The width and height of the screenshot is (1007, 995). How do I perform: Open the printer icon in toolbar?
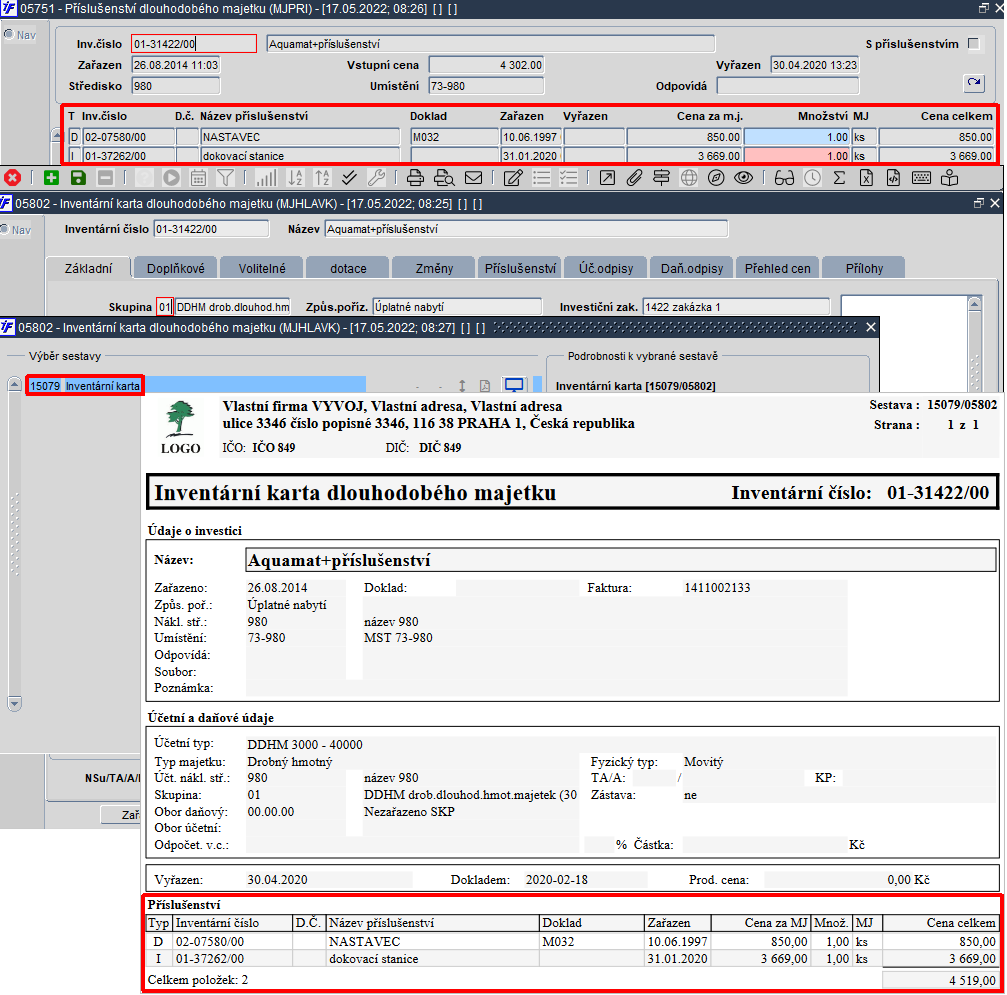416,178
